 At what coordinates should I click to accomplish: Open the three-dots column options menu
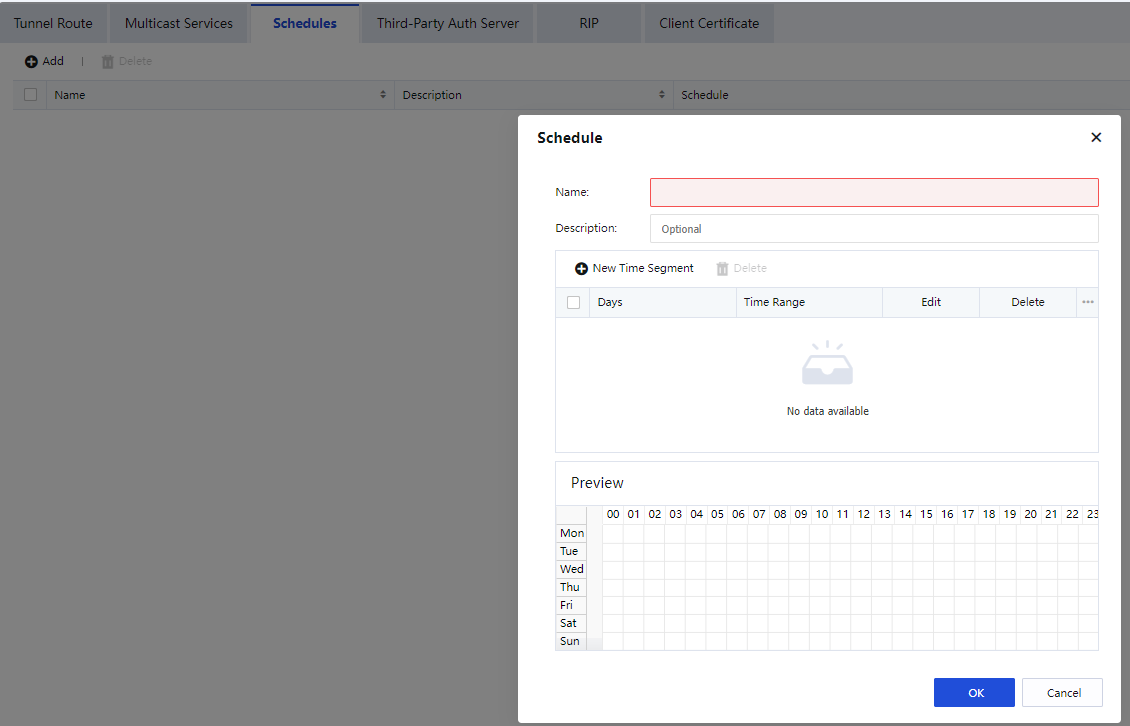click(x=1088, y=302)
